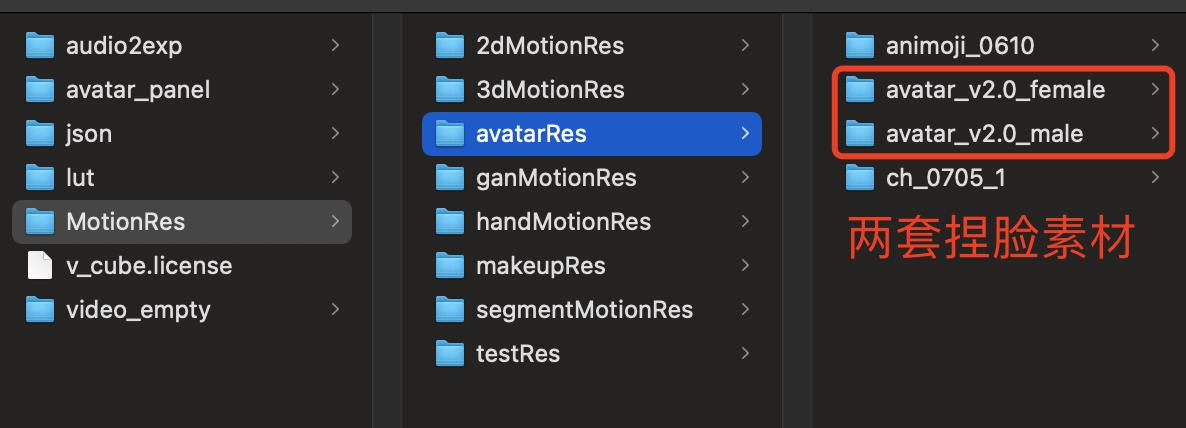Image resolution: width=1186 pixels, height=428 pixels.
Task: Click the video_empty folder icon
Action: (39, 309)
